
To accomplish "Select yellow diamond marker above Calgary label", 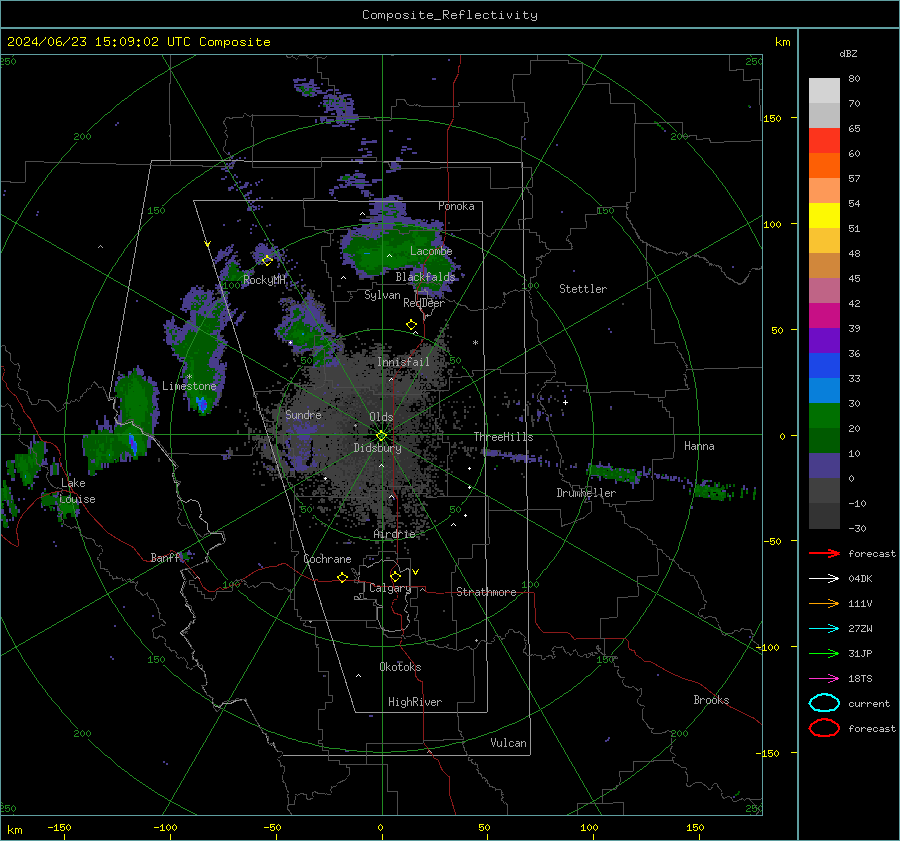I will (395, 576).
